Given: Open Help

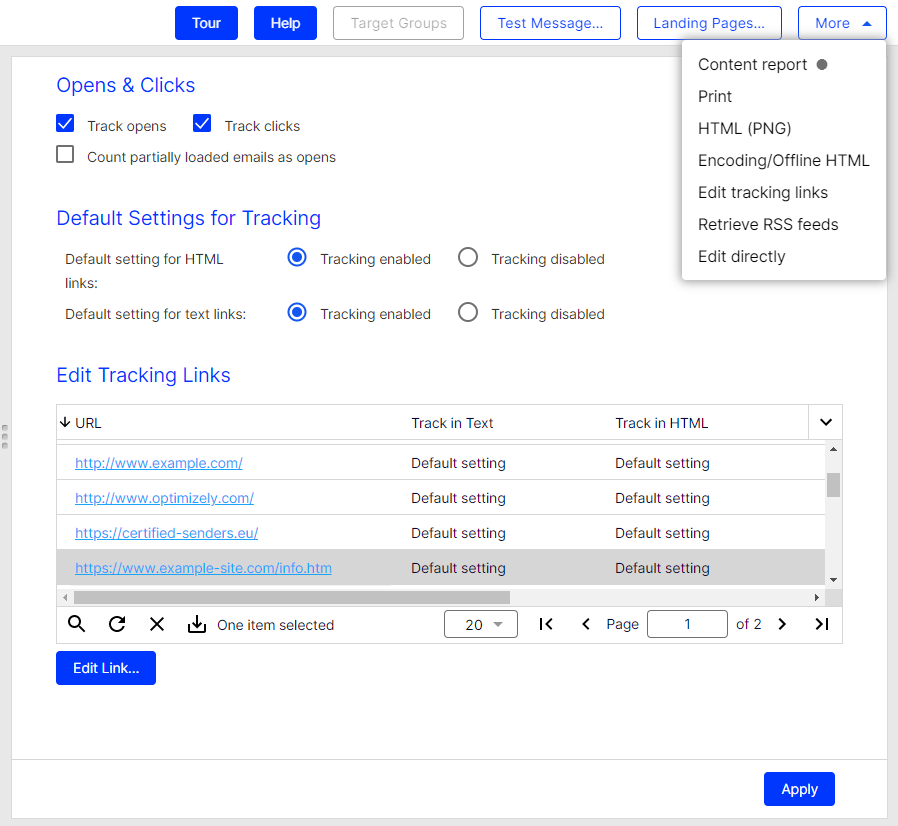Looking at the screenshot, I should (285, 23).
